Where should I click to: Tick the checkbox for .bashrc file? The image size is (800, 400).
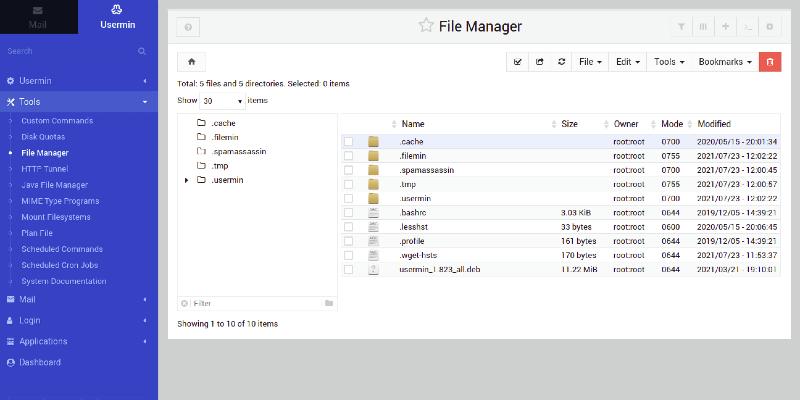point(348,213)
